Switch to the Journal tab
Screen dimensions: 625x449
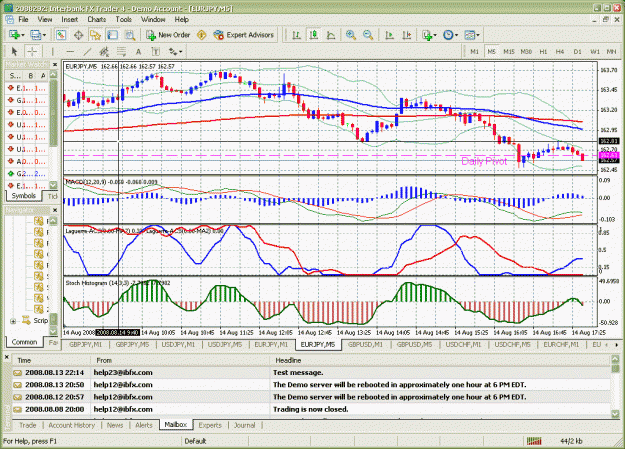[x=244, y=425]
